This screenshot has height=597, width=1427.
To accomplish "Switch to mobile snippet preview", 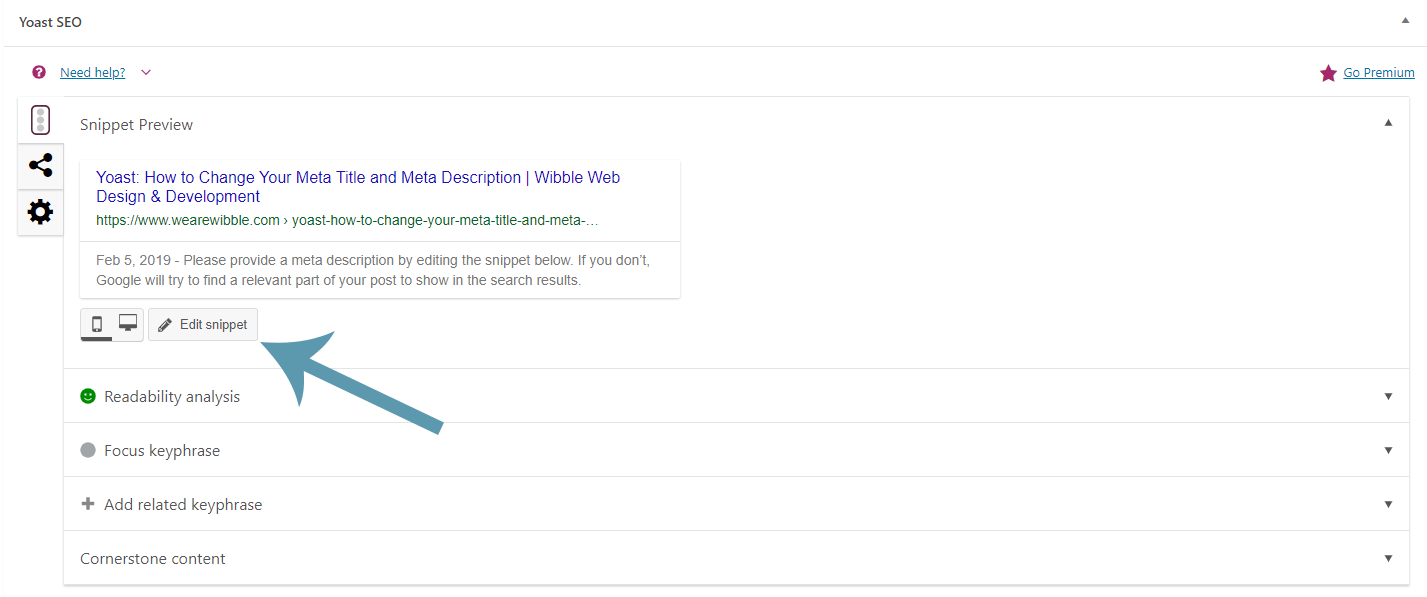I will 97,324.
